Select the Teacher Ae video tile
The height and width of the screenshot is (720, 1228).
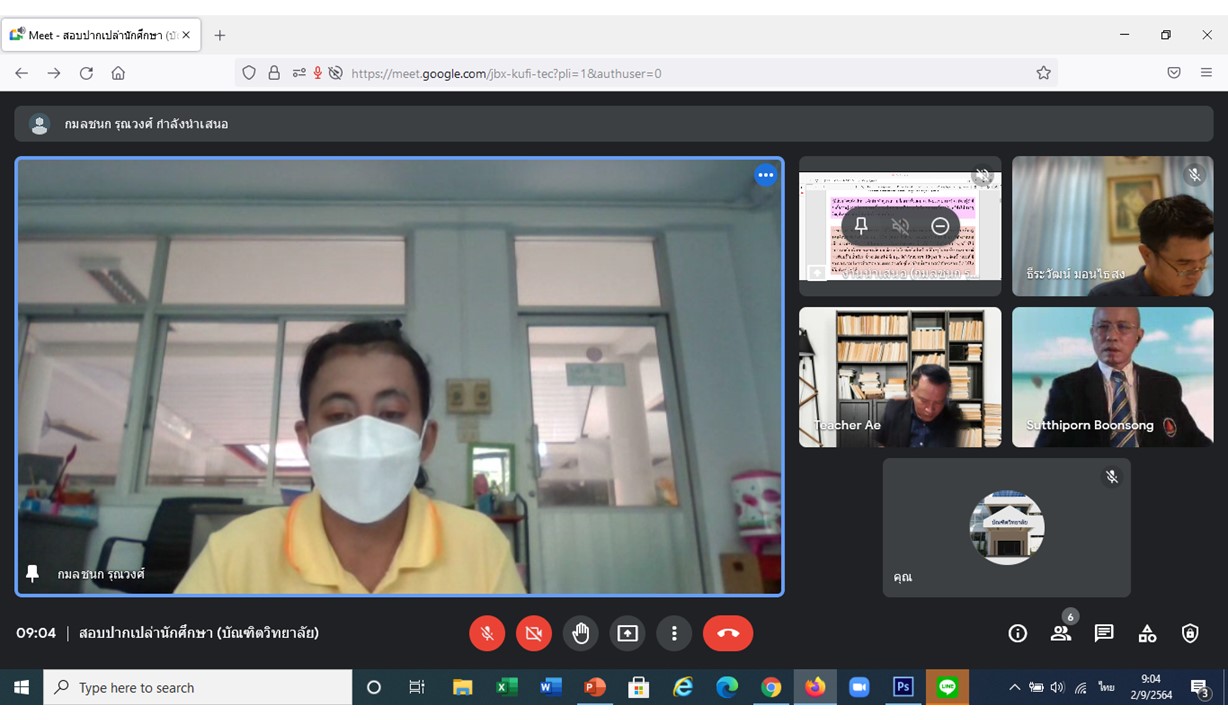coord(899,377)
